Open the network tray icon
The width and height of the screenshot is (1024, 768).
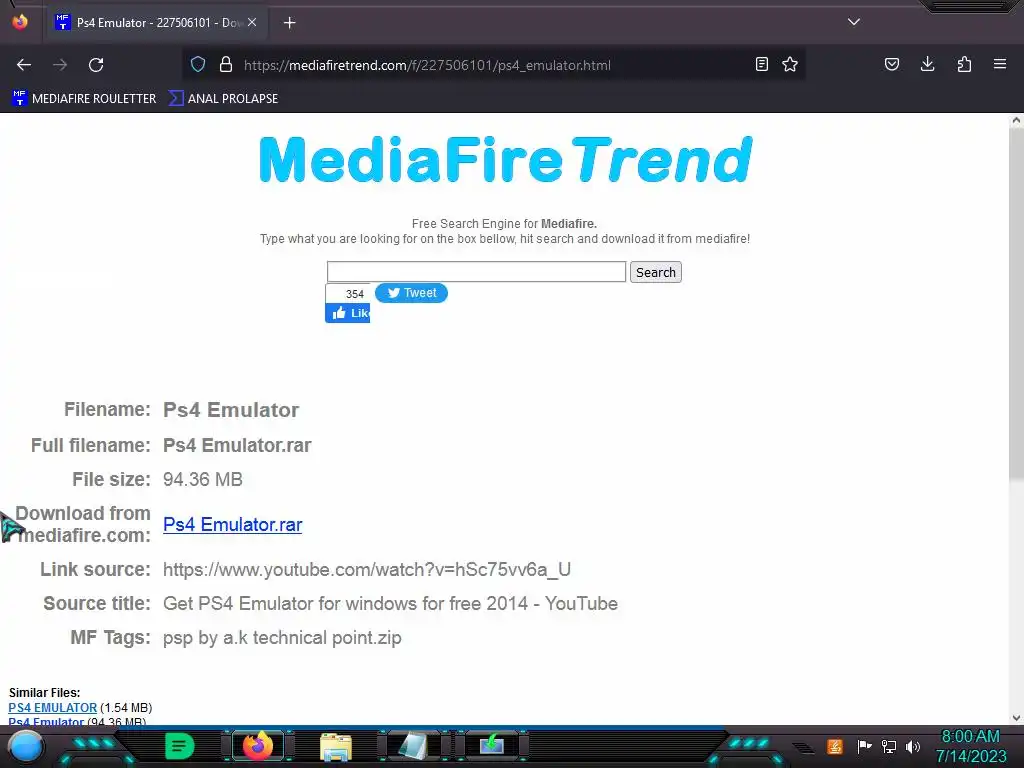pos(889,746)
